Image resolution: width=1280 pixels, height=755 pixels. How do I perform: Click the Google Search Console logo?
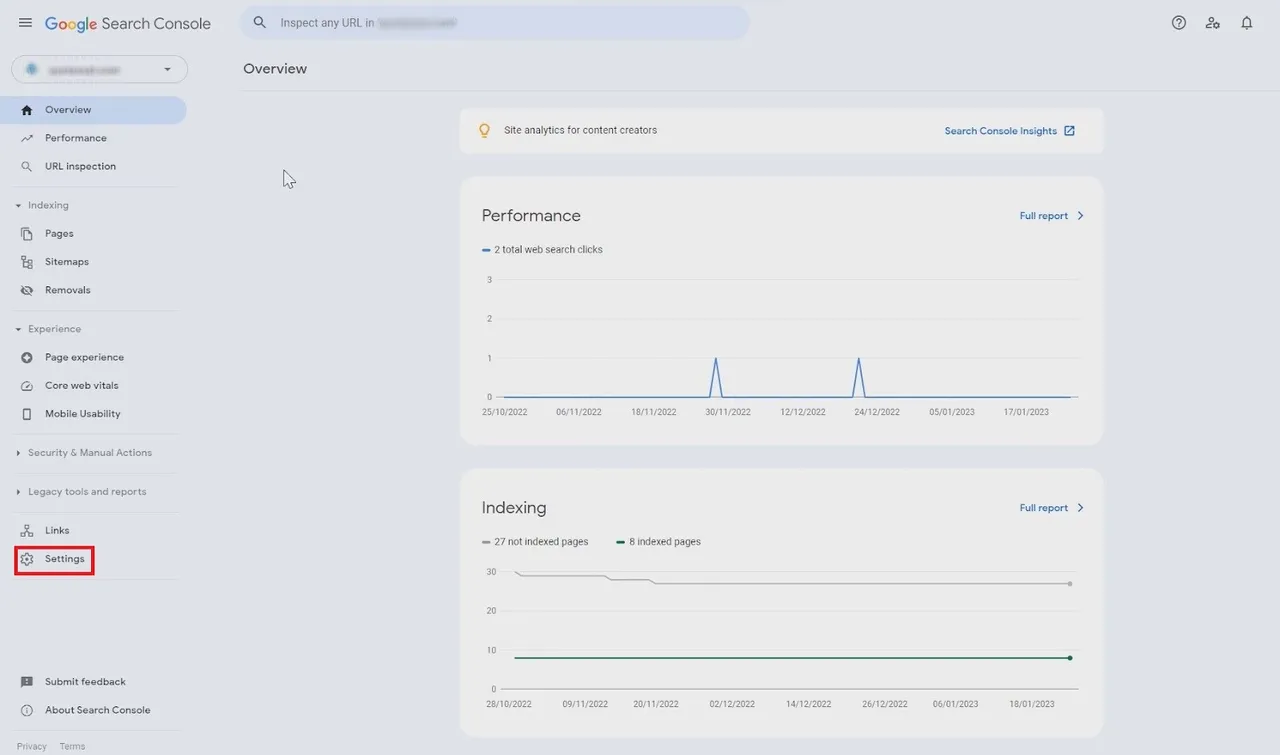click(128, 23)
